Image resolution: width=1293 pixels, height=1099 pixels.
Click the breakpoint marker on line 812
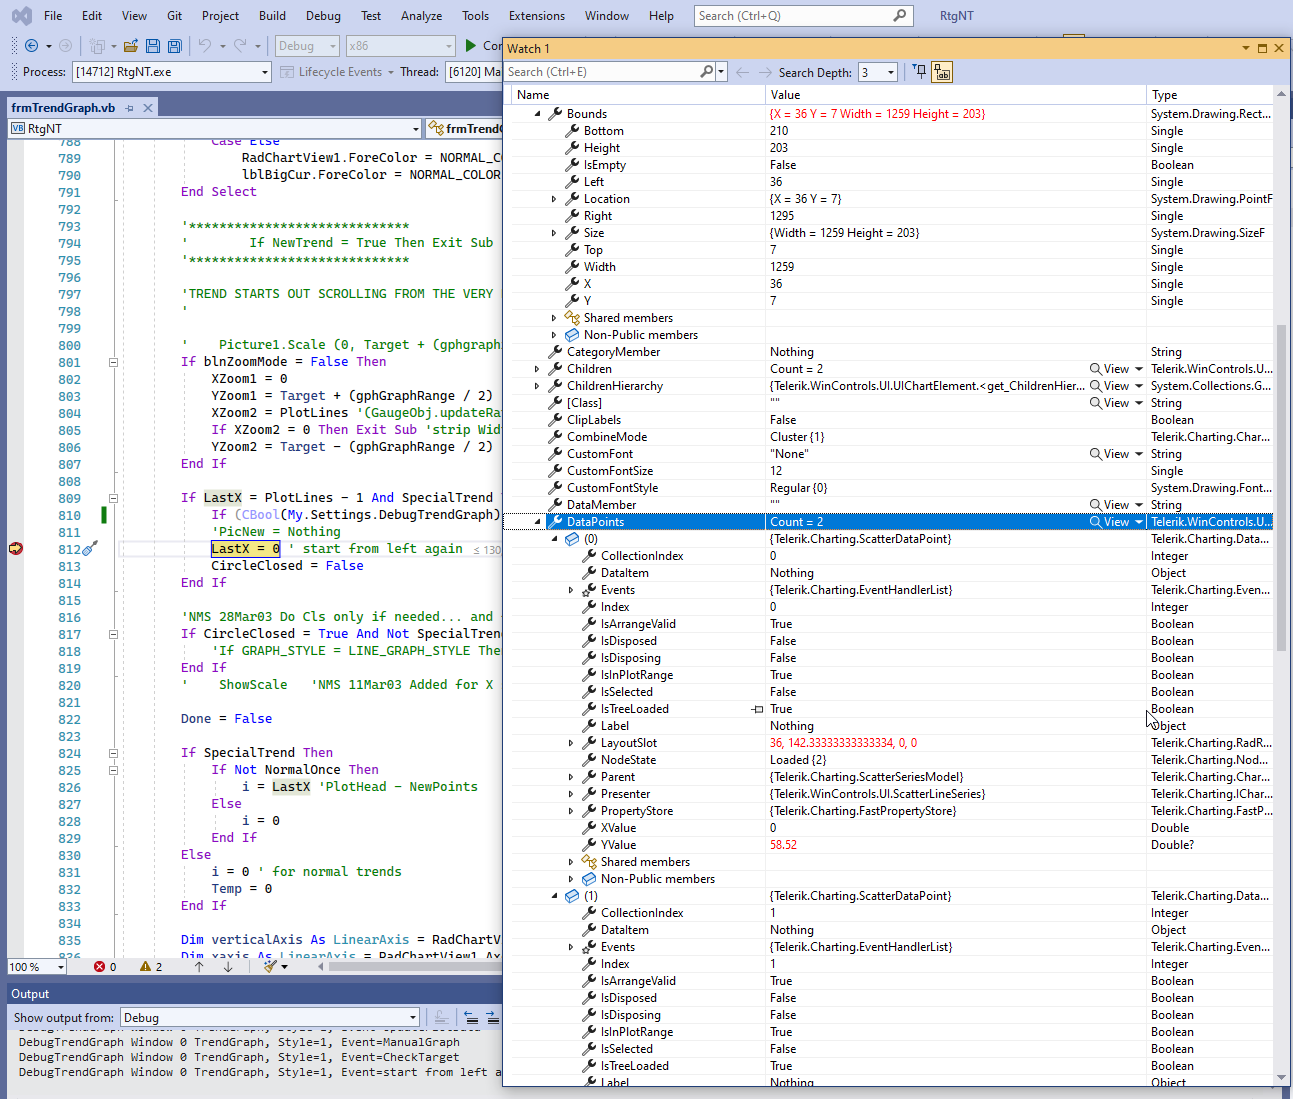tap(16, 548)
